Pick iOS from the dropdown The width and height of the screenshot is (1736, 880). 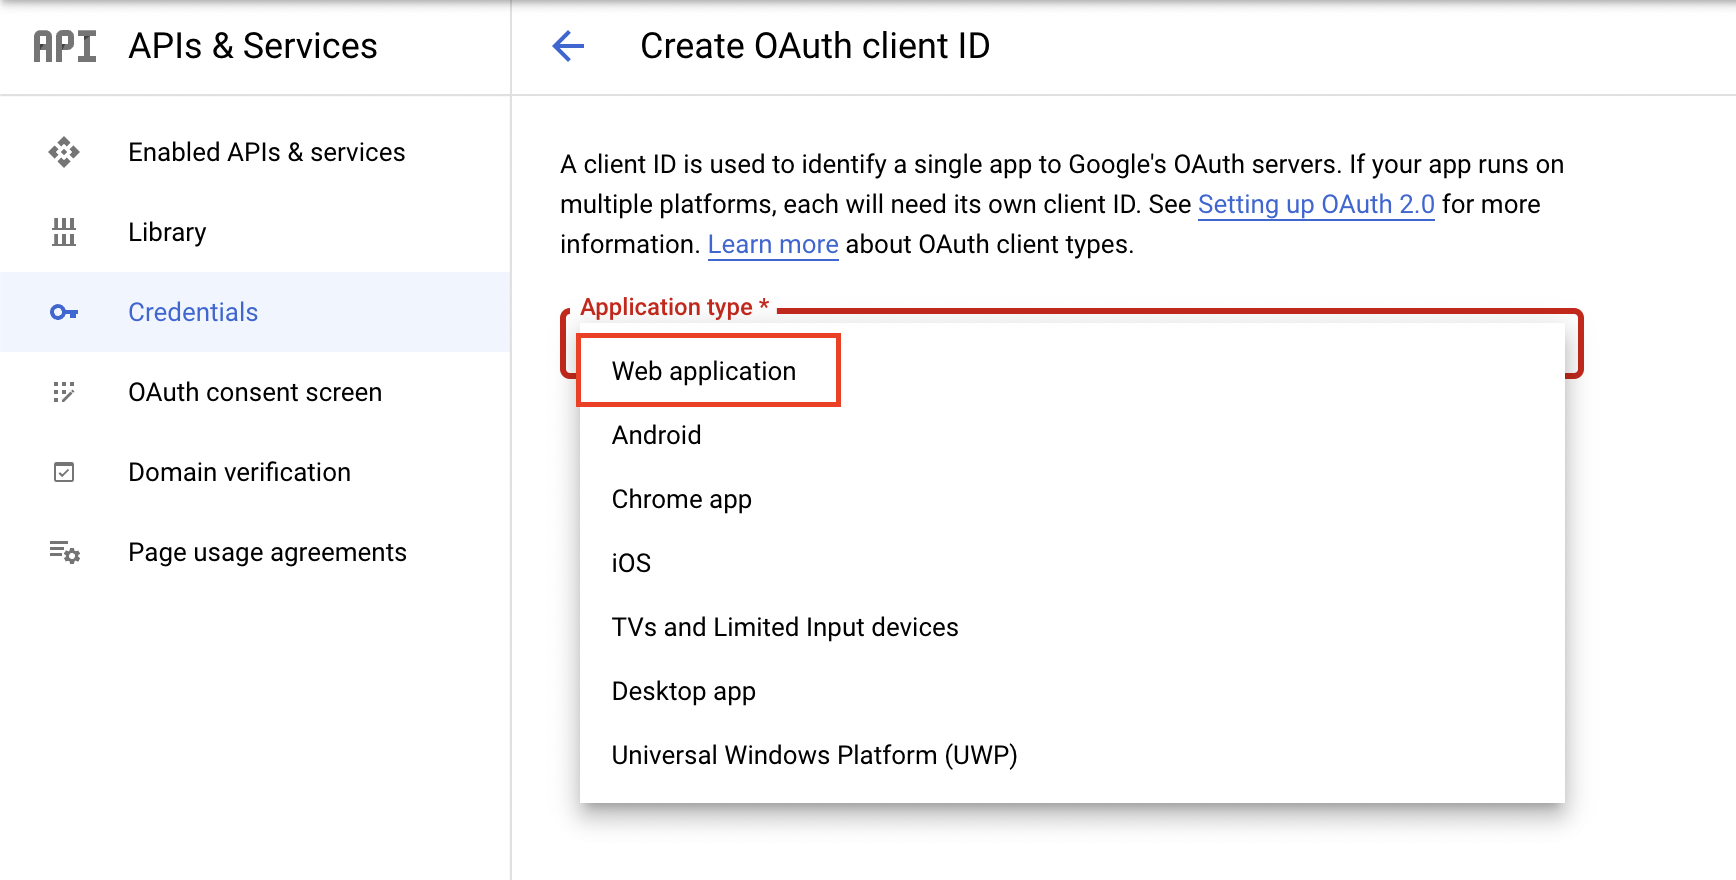1072,563
